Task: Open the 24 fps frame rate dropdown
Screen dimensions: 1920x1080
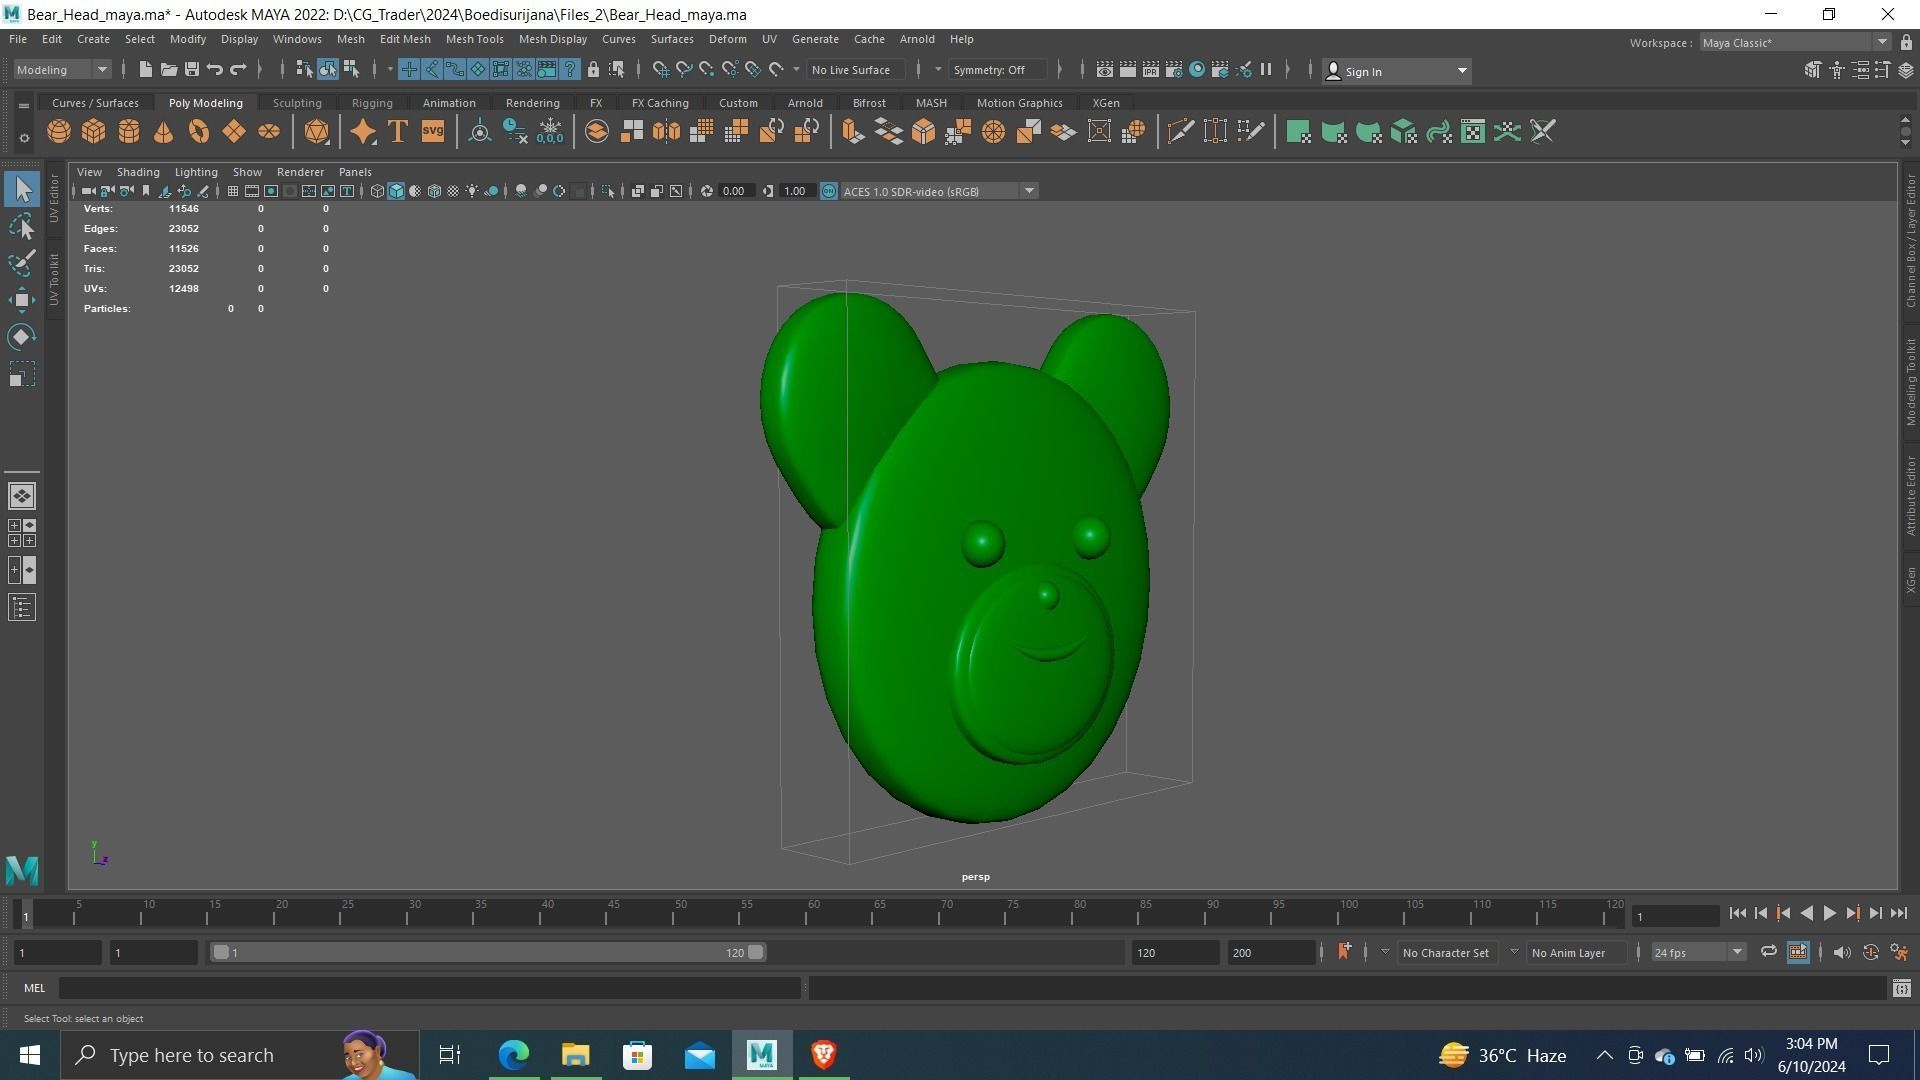Action: [1698, 952]
